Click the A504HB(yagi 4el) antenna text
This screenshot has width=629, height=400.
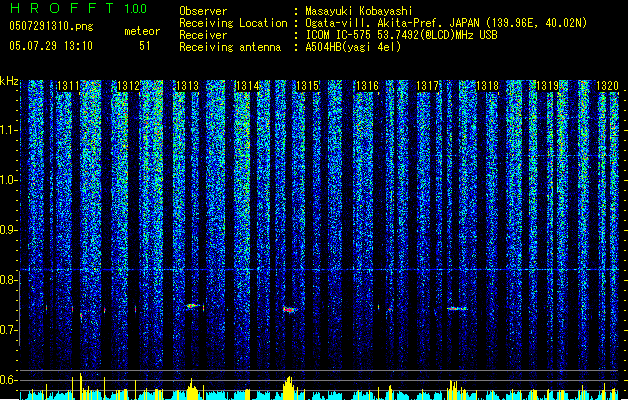[x=353, y=47]
